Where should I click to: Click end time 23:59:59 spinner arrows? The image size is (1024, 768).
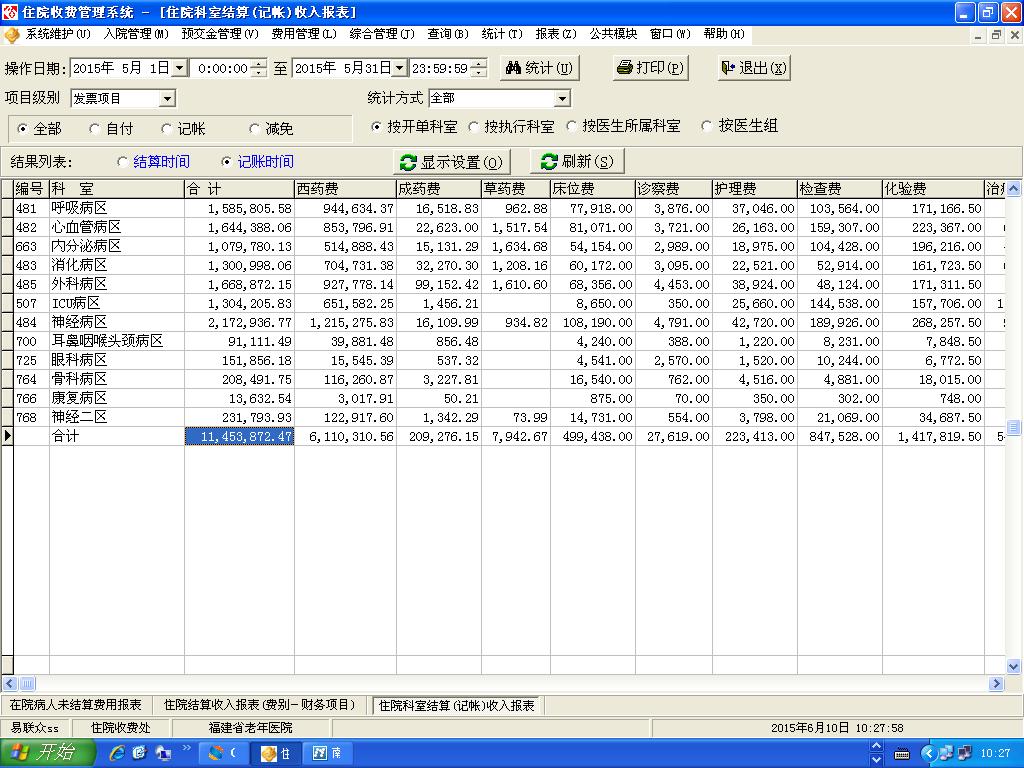[479, 68]
